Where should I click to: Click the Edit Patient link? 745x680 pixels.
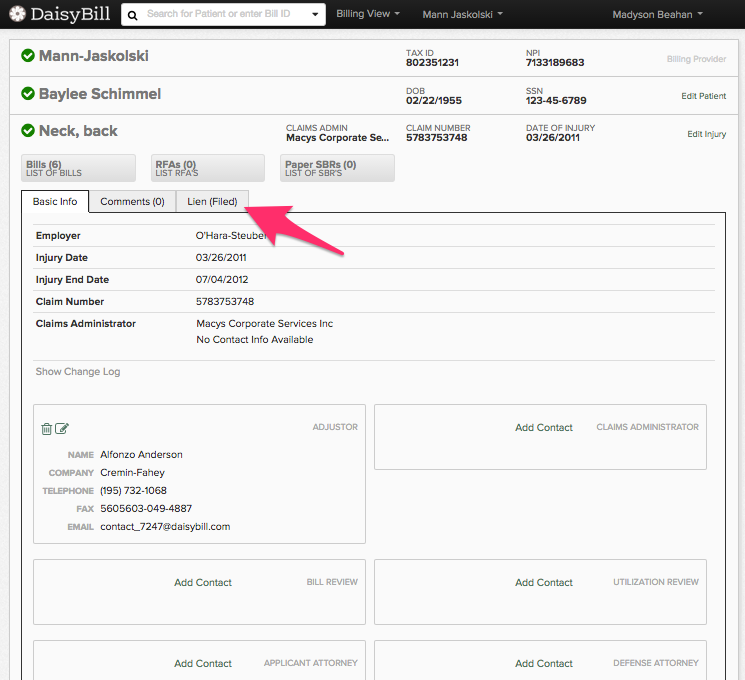[703, 96]
